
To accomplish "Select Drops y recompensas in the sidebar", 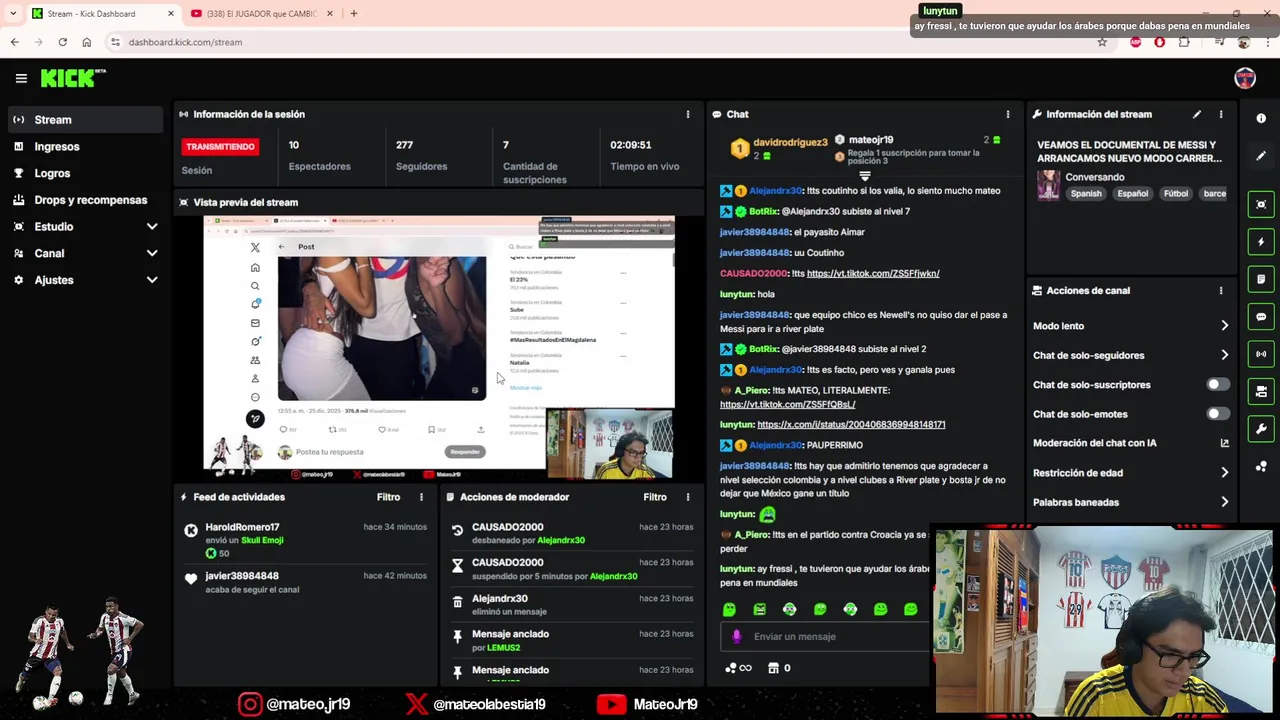I will click(x=85, y=200).
